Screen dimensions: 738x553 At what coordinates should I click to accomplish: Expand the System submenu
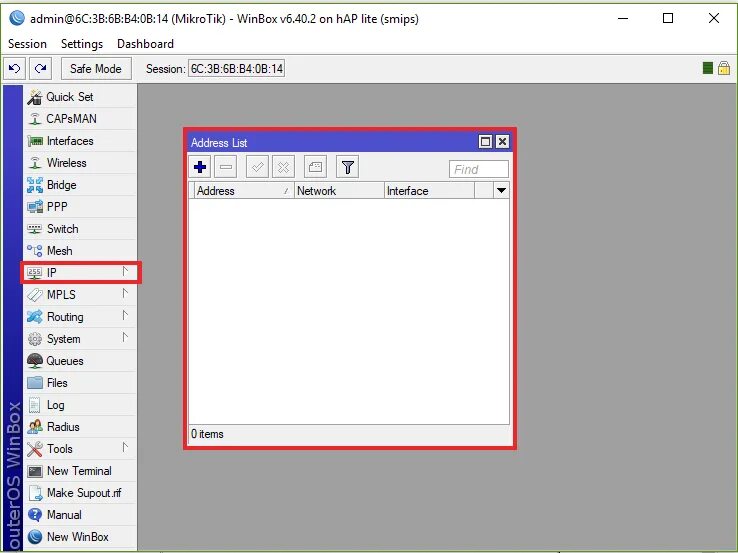pos(80,339)
